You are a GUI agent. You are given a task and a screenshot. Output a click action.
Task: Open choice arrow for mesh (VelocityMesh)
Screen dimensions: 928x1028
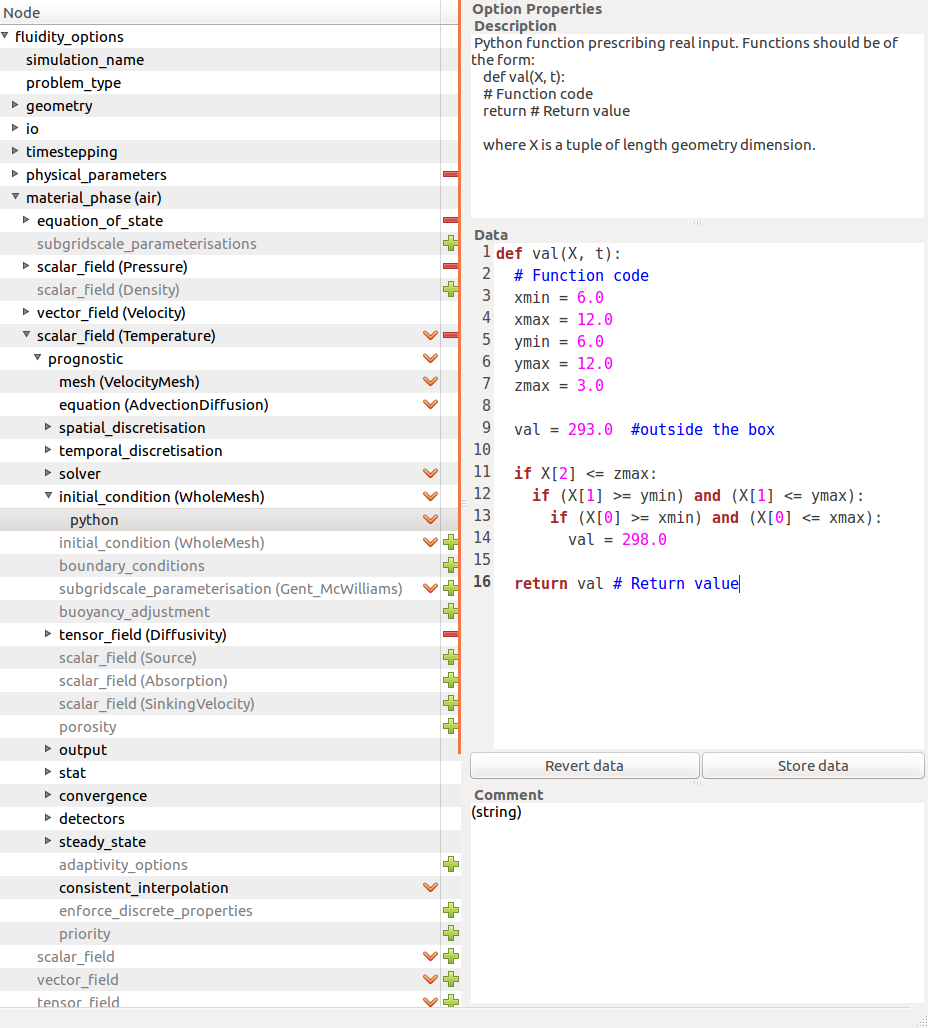tap(430, 381)
